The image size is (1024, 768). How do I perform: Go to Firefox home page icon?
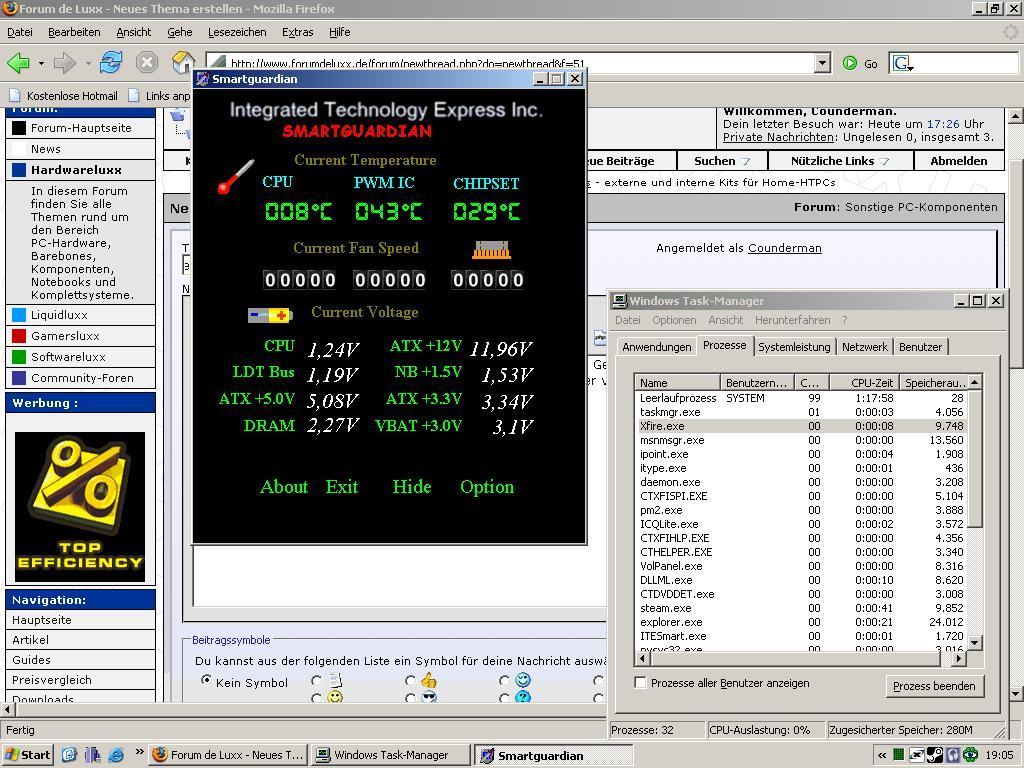click(183, 63)
